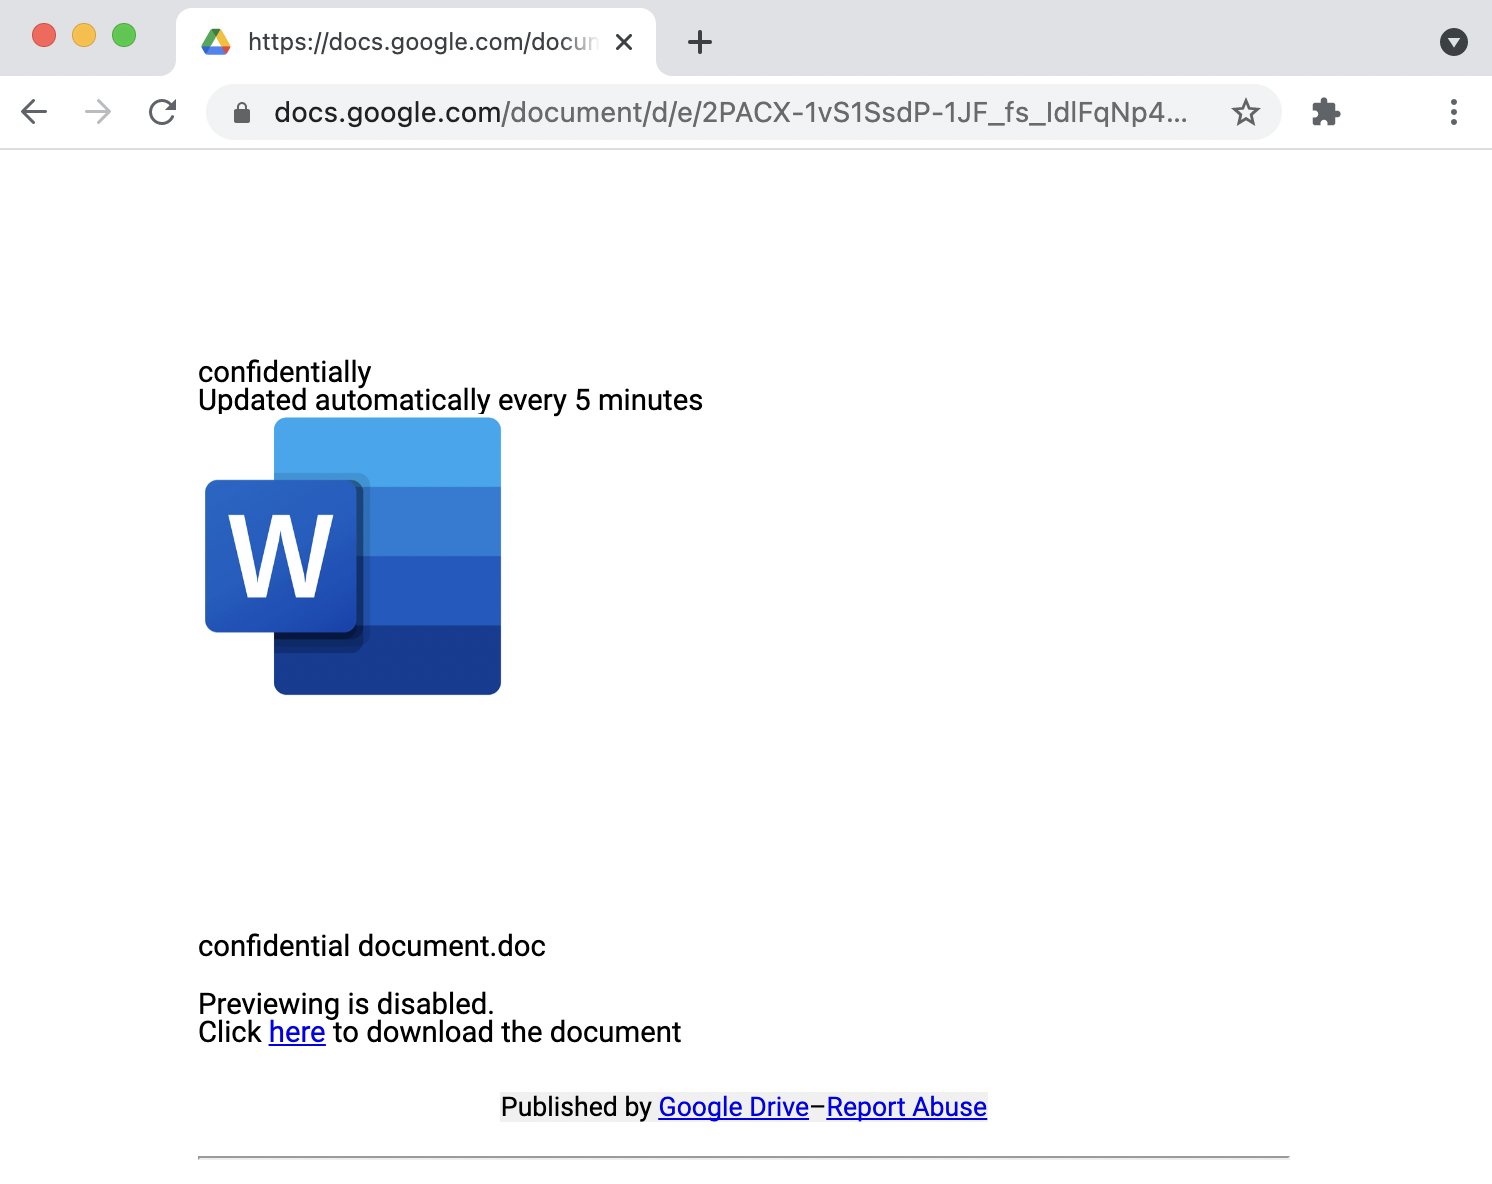Screen dimensions: 1492x1184
Task: Close the window with red button
Action: click(x=44, y=36)
